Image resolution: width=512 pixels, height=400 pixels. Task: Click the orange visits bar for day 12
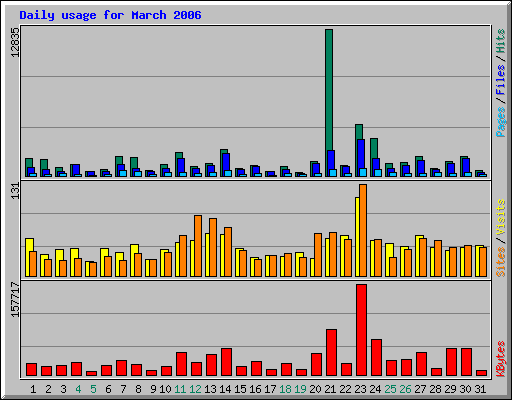click(x=198, y=246)
